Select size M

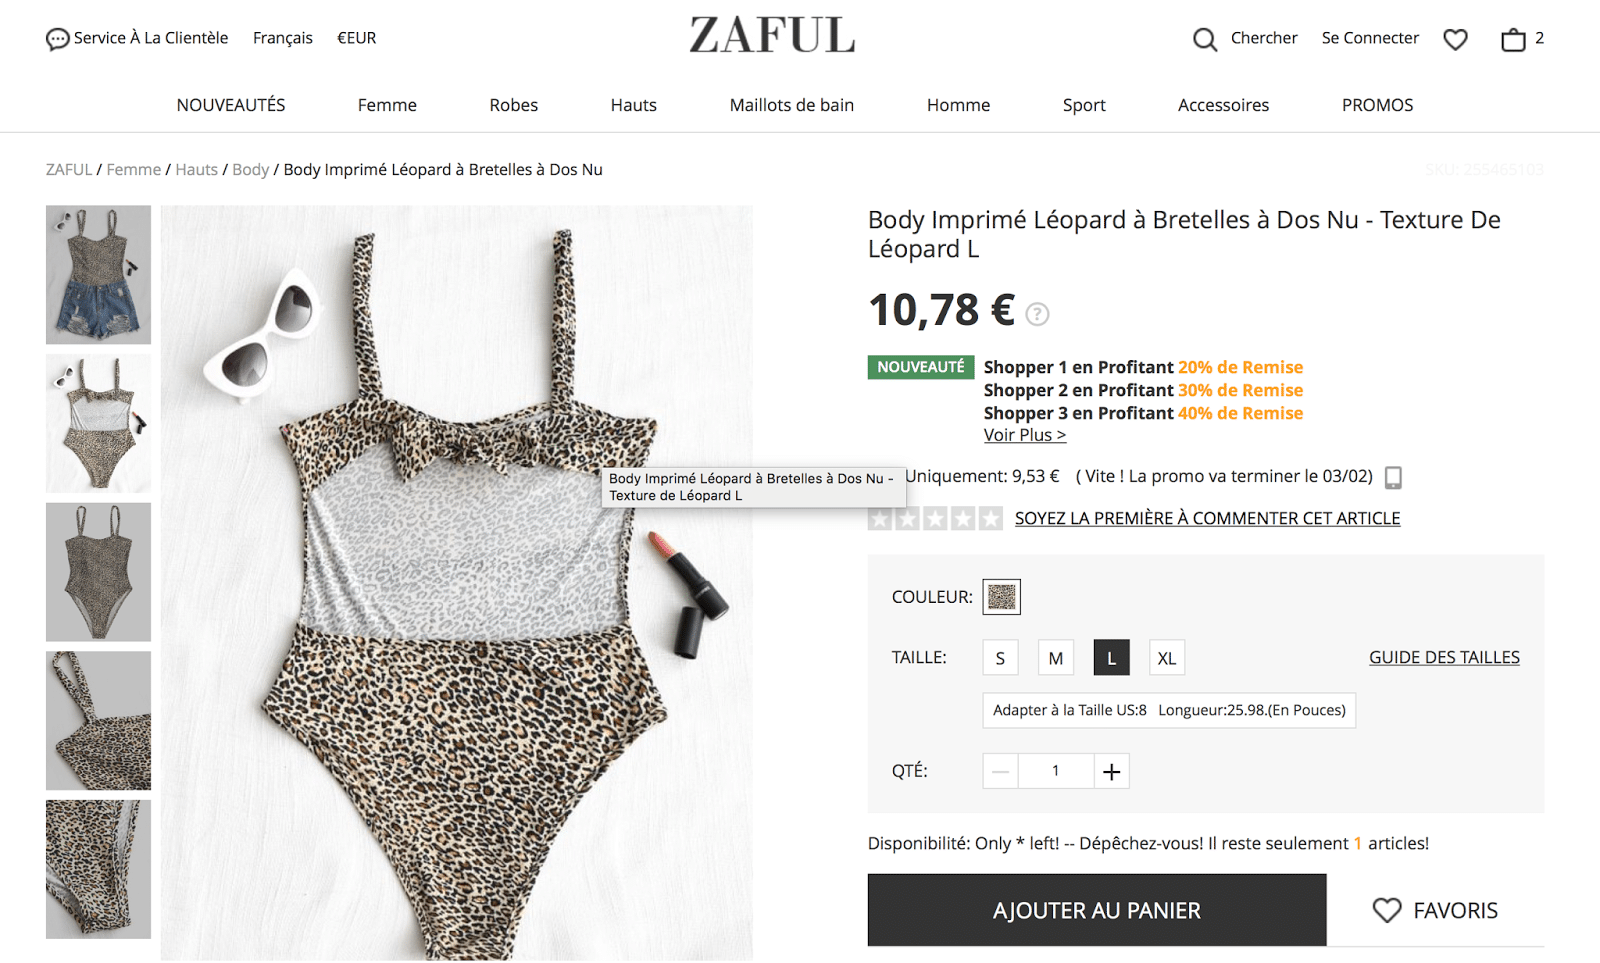pos(1056,658)
